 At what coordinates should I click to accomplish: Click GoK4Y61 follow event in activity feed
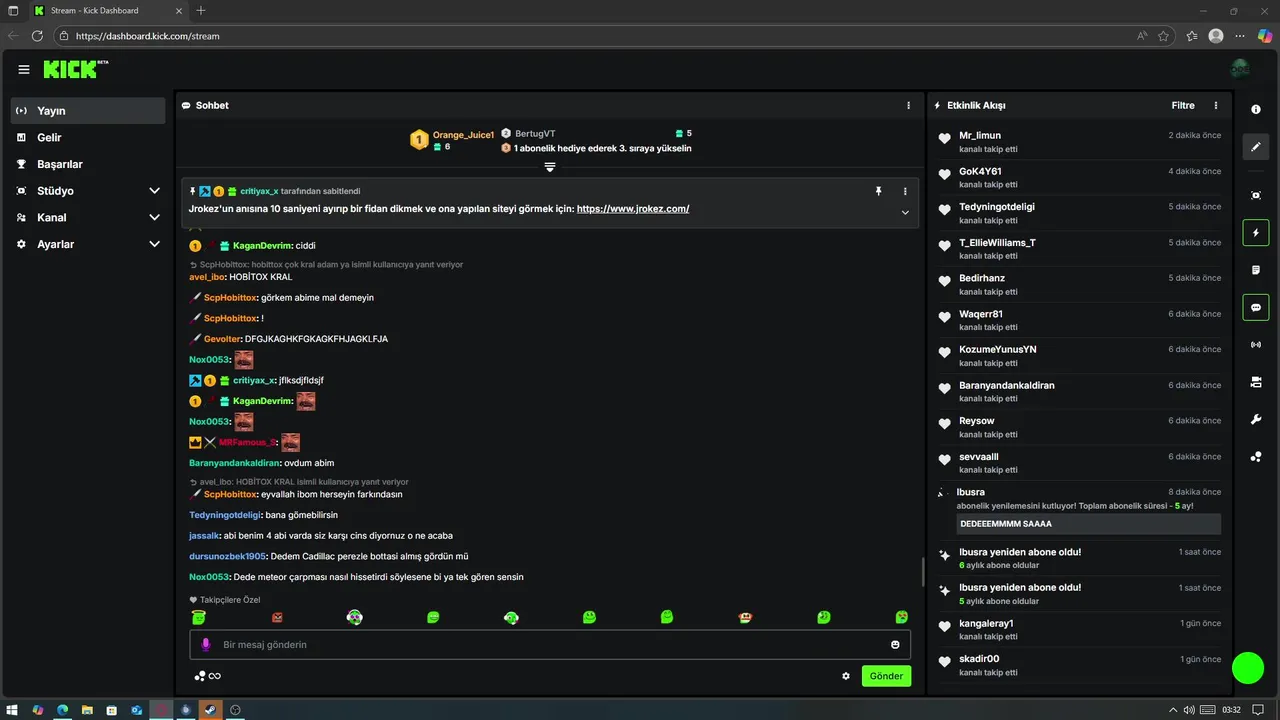coord(1080,177)
